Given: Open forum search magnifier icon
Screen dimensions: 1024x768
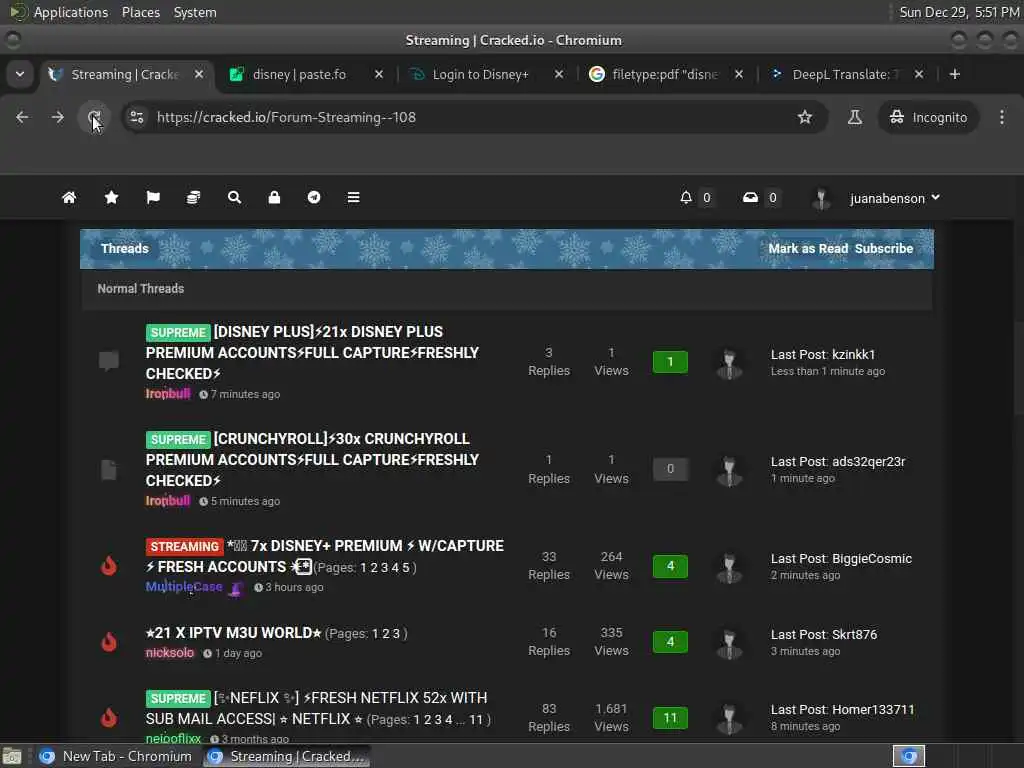Looking at the screenshot, I should 234,197.
